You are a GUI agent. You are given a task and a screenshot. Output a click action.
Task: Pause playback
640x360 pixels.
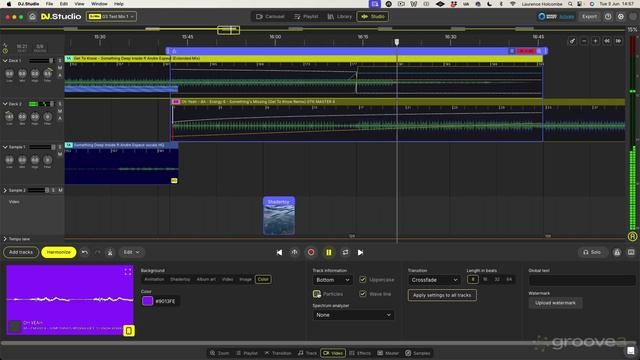pos(329,253)
